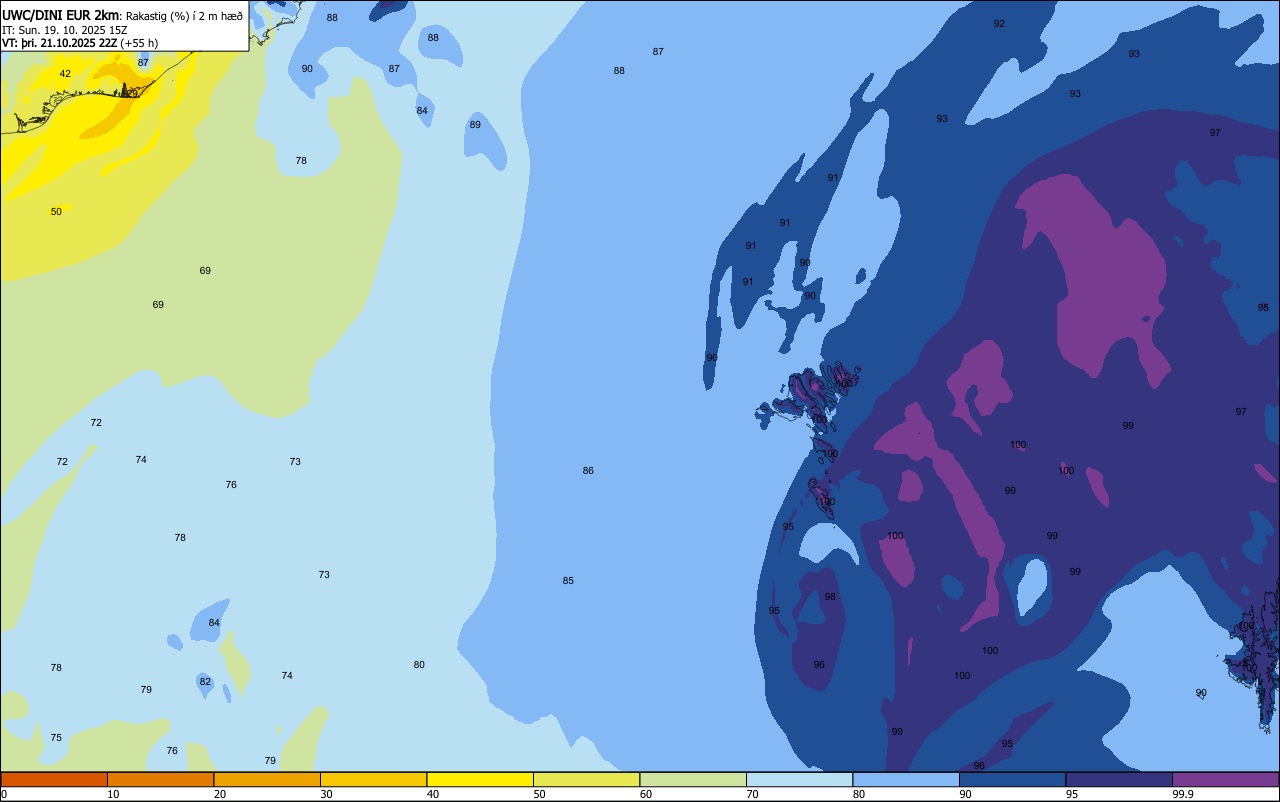Click the 50–60 pale yellow legend swatch
Image resolution: width=1280 pixels, height=802 pixels.
click(586, 779)
